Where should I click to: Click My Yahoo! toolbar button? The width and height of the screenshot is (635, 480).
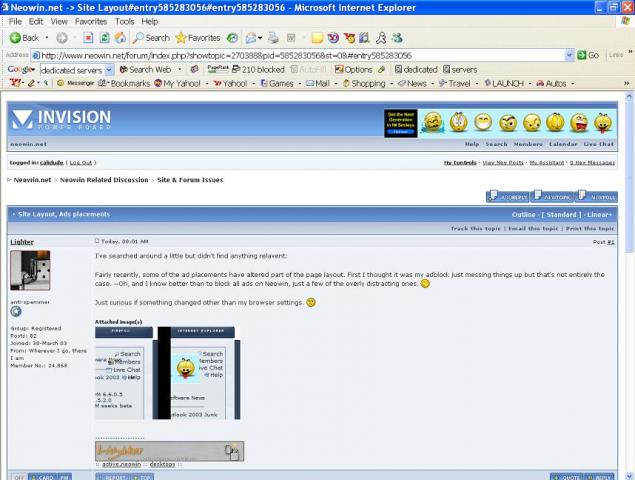click(178, 83)
